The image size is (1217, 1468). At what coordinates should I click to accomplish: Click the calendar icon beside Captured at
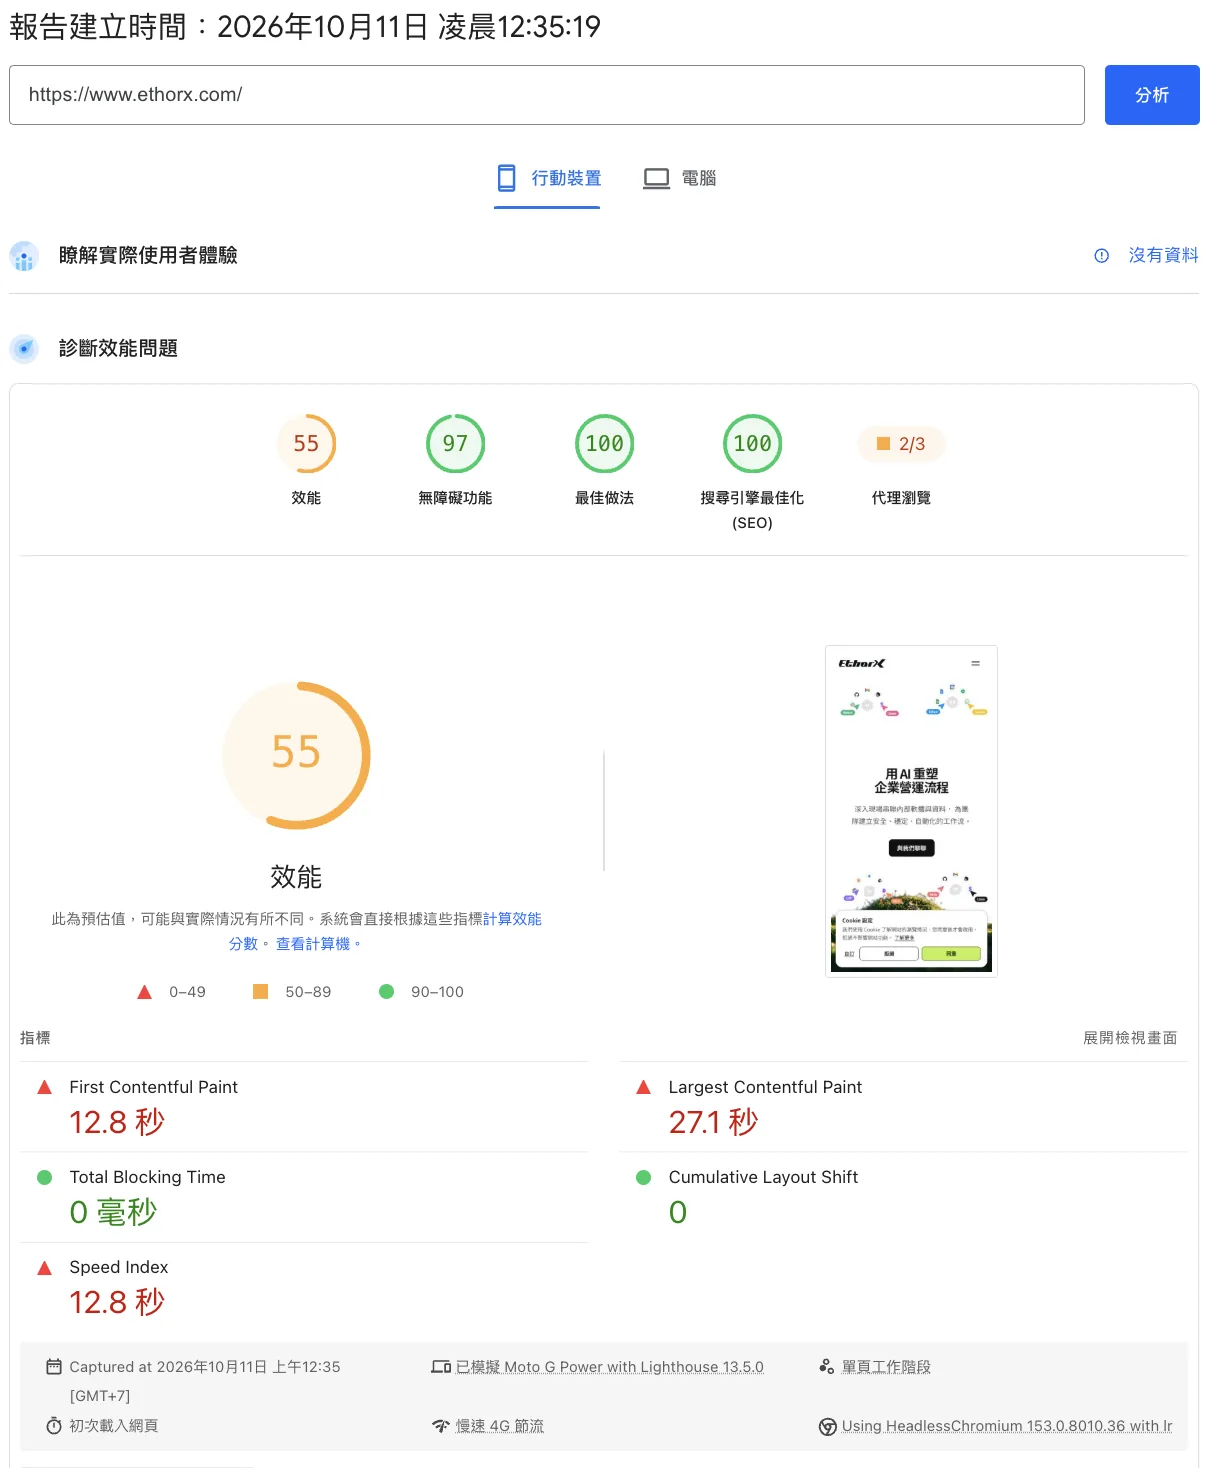point(54,1366)
